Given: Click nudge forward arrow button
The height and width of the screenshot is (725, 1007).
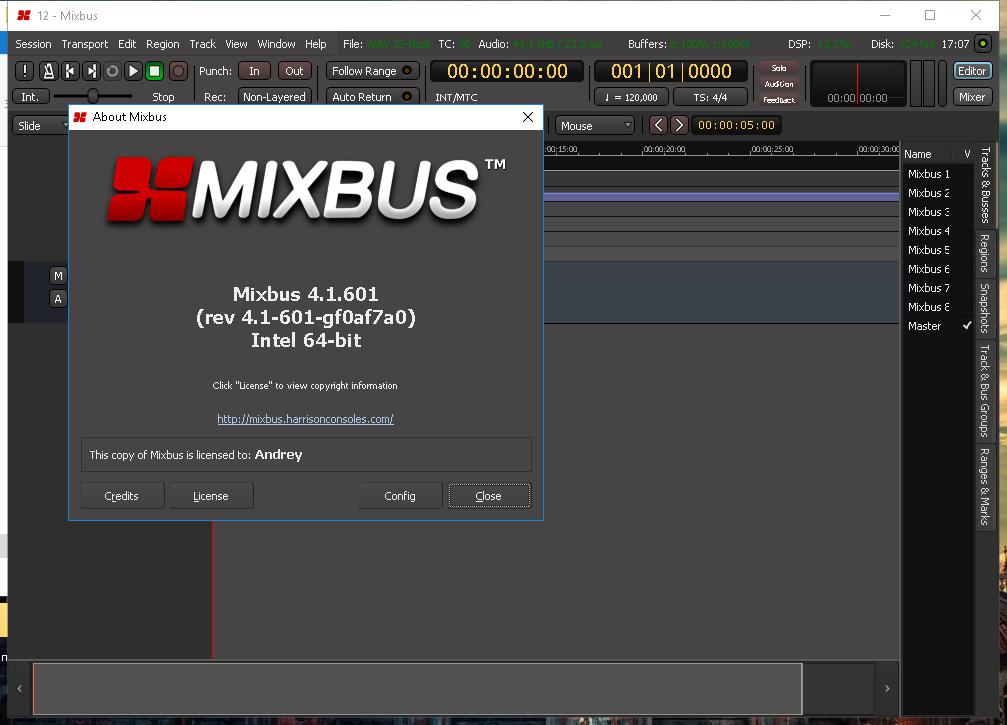Looking at the screenshot, I should [679, 125].
